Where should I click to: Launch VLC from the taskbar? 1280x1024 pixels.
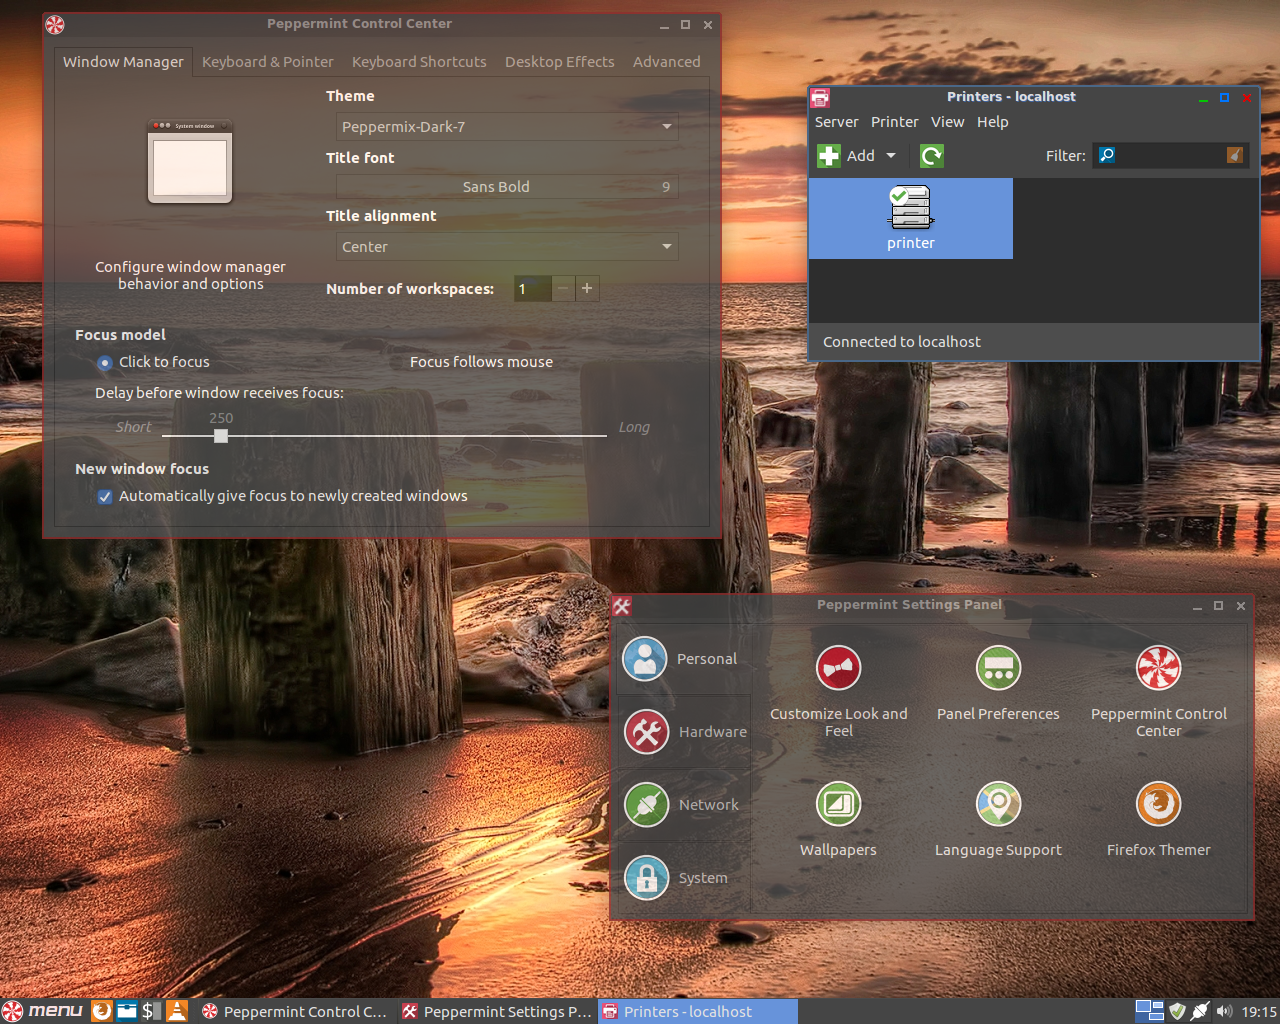click(x=177, y=1011)
